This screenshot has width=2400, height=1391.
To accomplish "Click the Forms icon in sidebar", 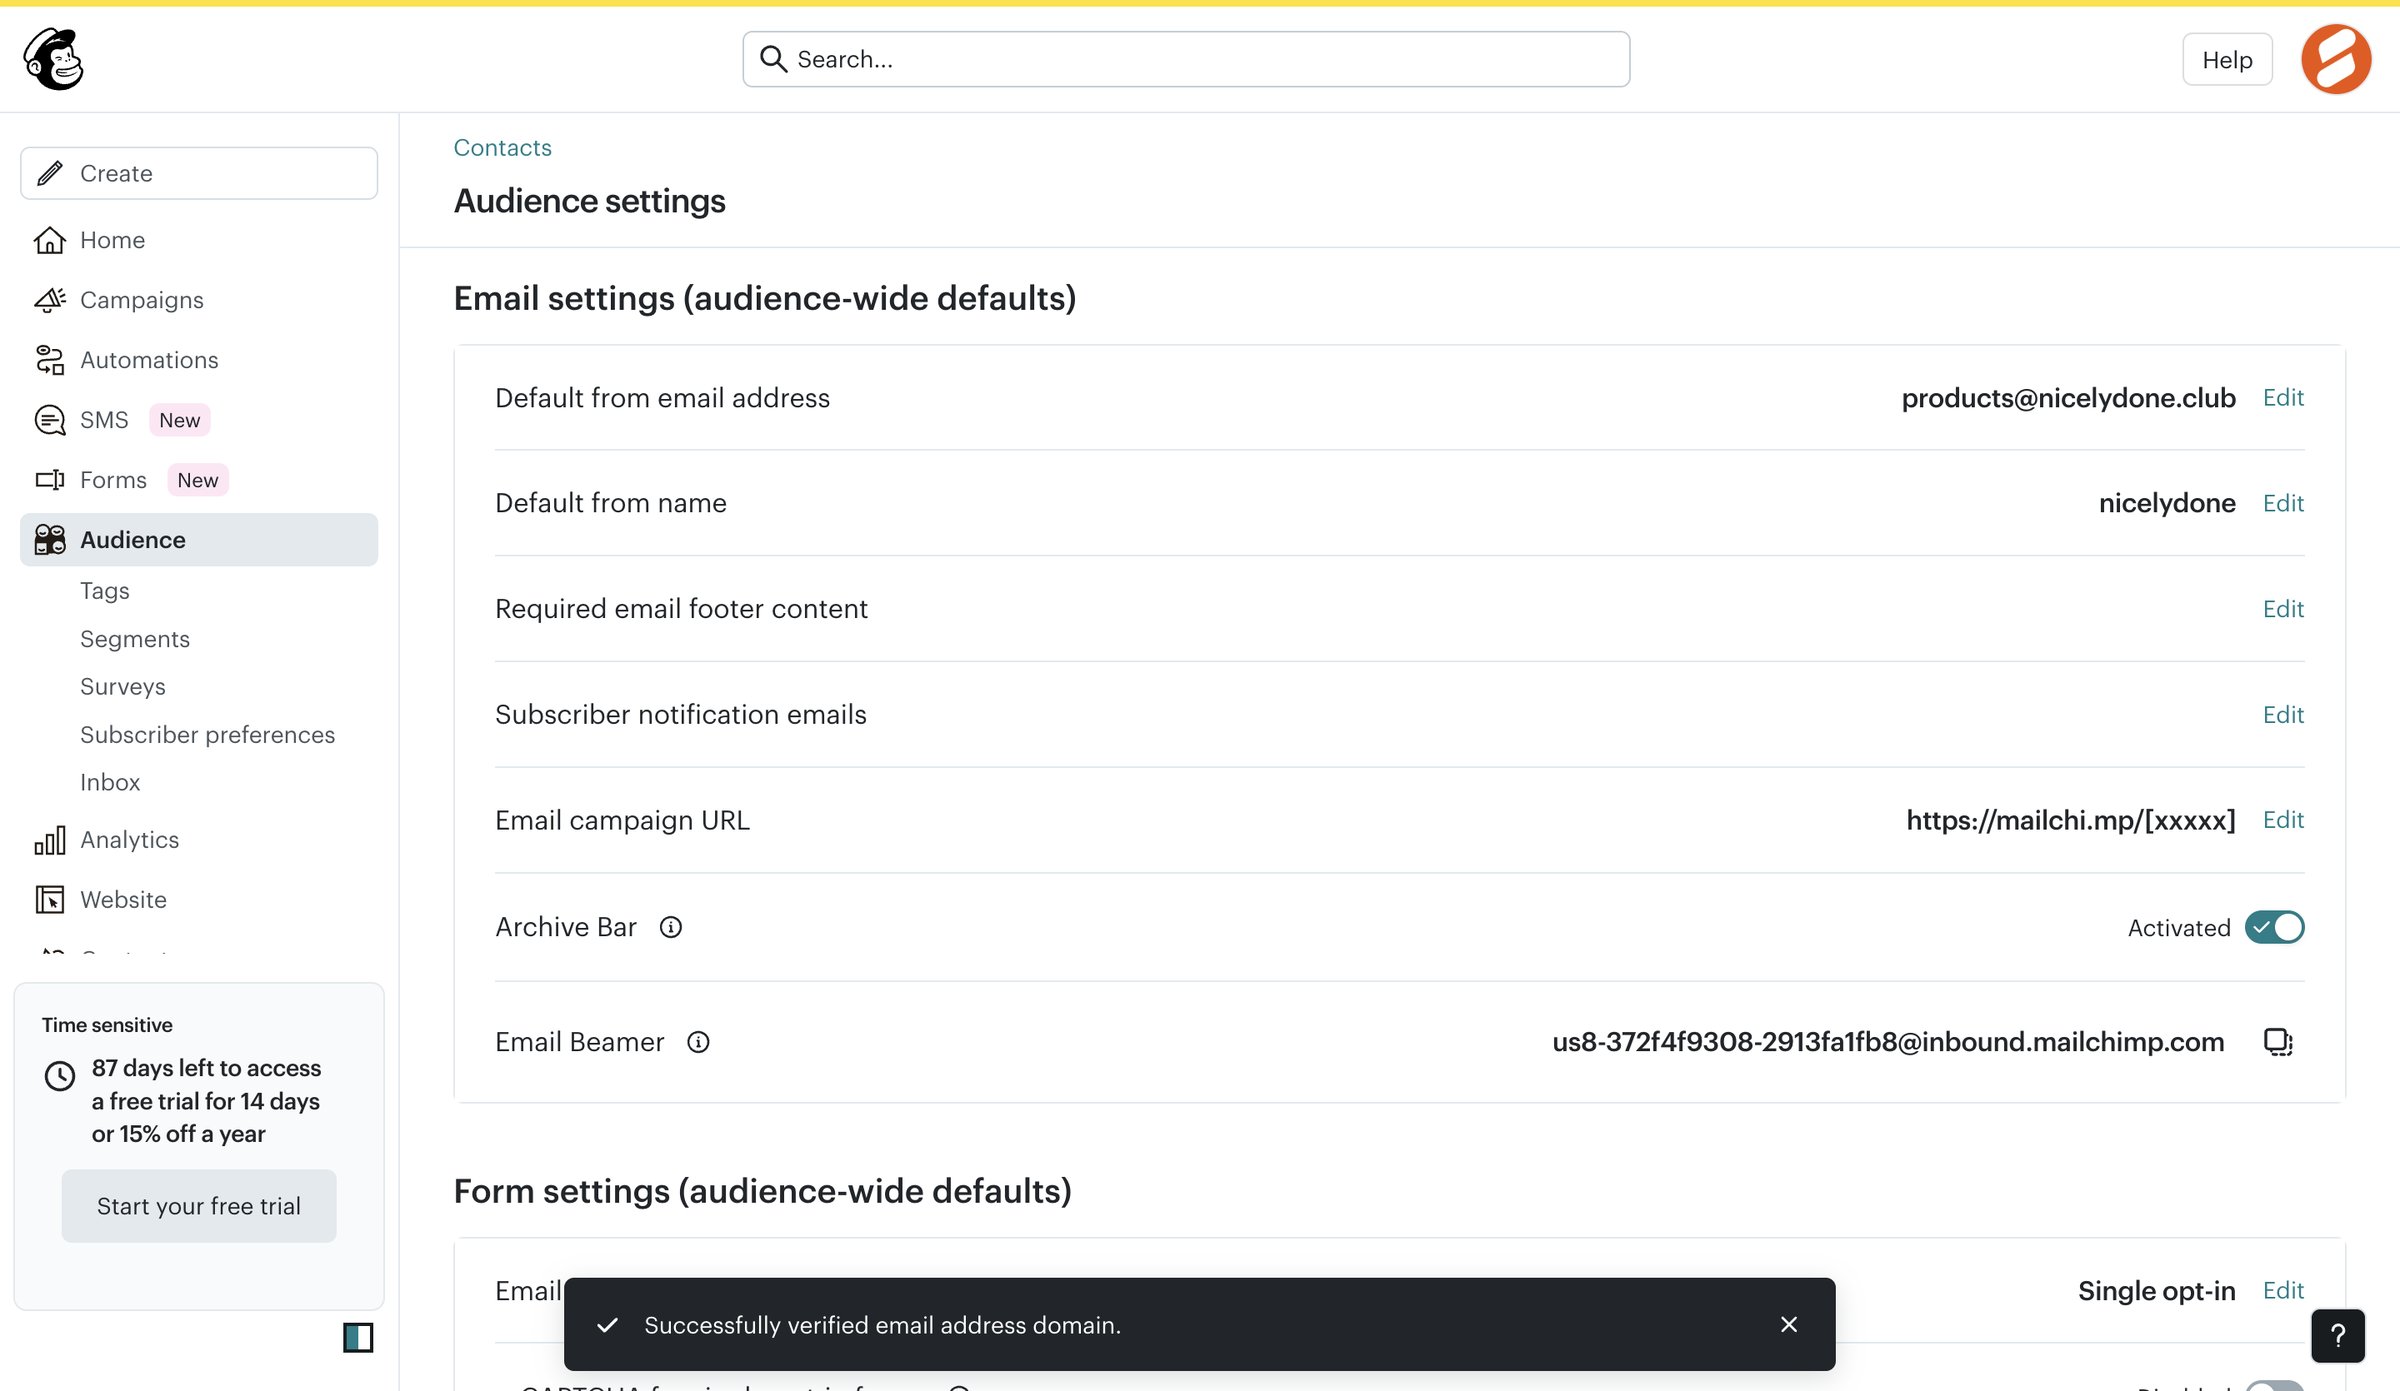I will 50,480.
